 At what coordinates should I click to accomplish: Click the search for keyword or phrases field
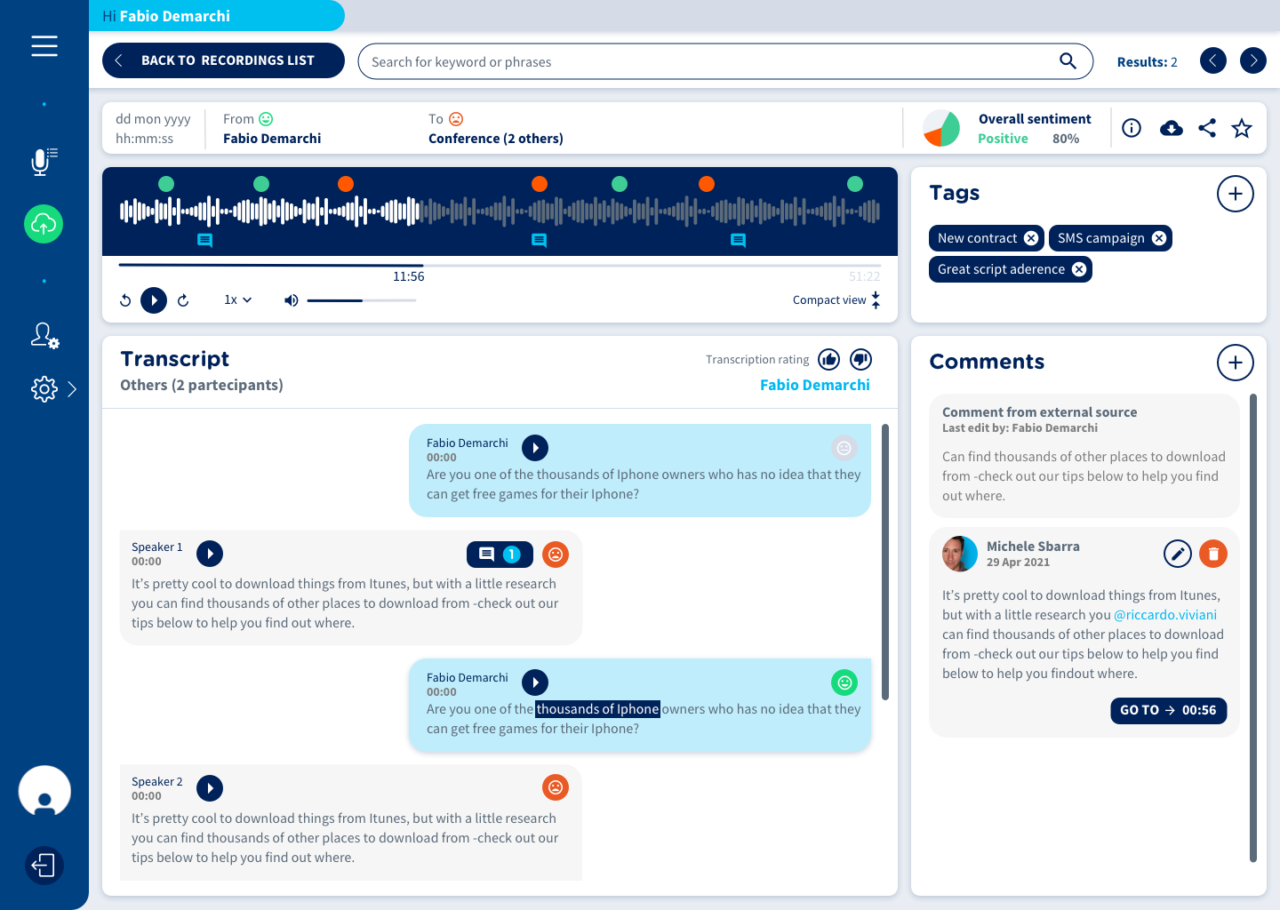click(x=700, y=61)
